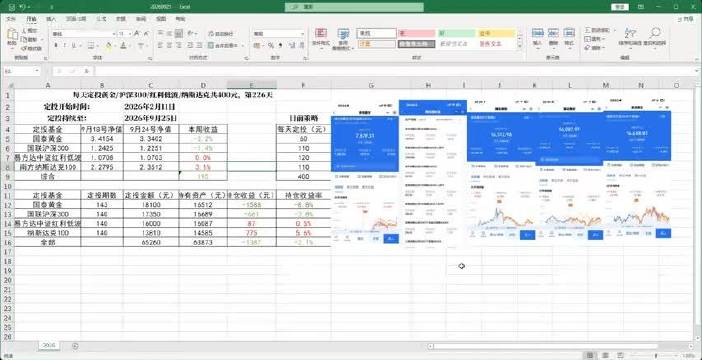Switch to the Formulas ribbon tab
This screenshot has width=702, height=360.
tap(101, 19)
